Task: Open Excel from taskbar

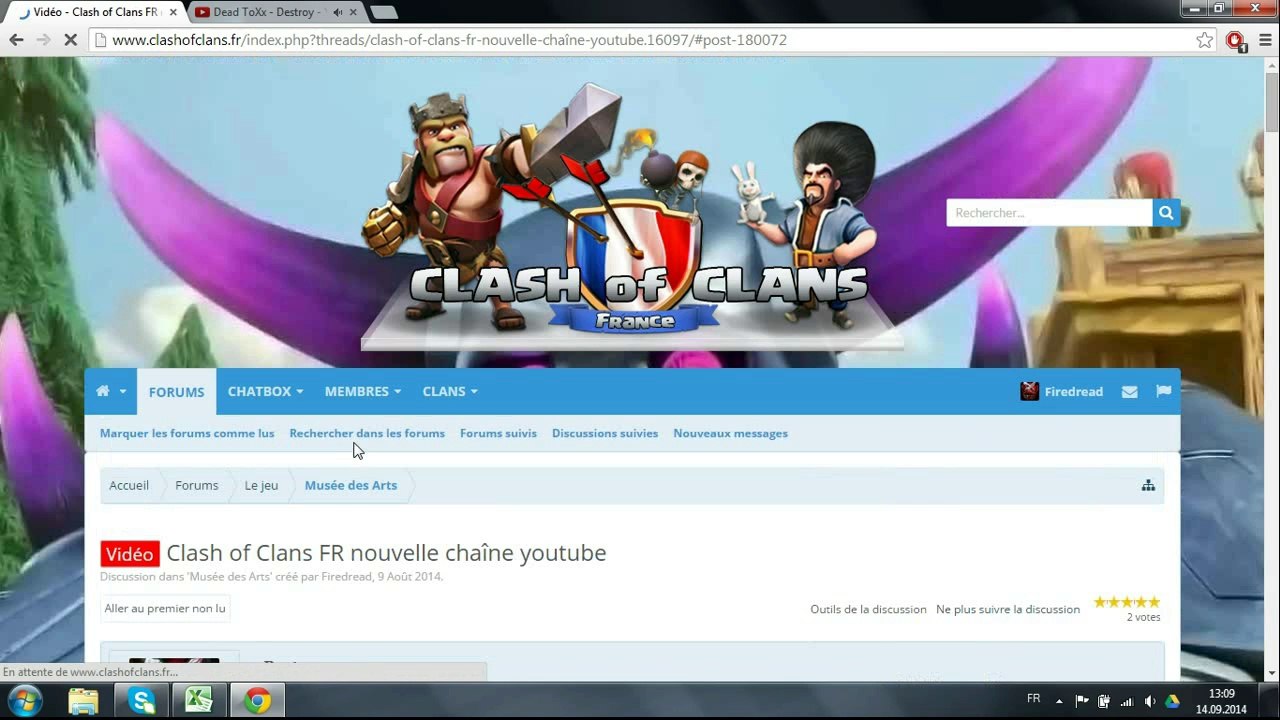Action: pos(199,701)
